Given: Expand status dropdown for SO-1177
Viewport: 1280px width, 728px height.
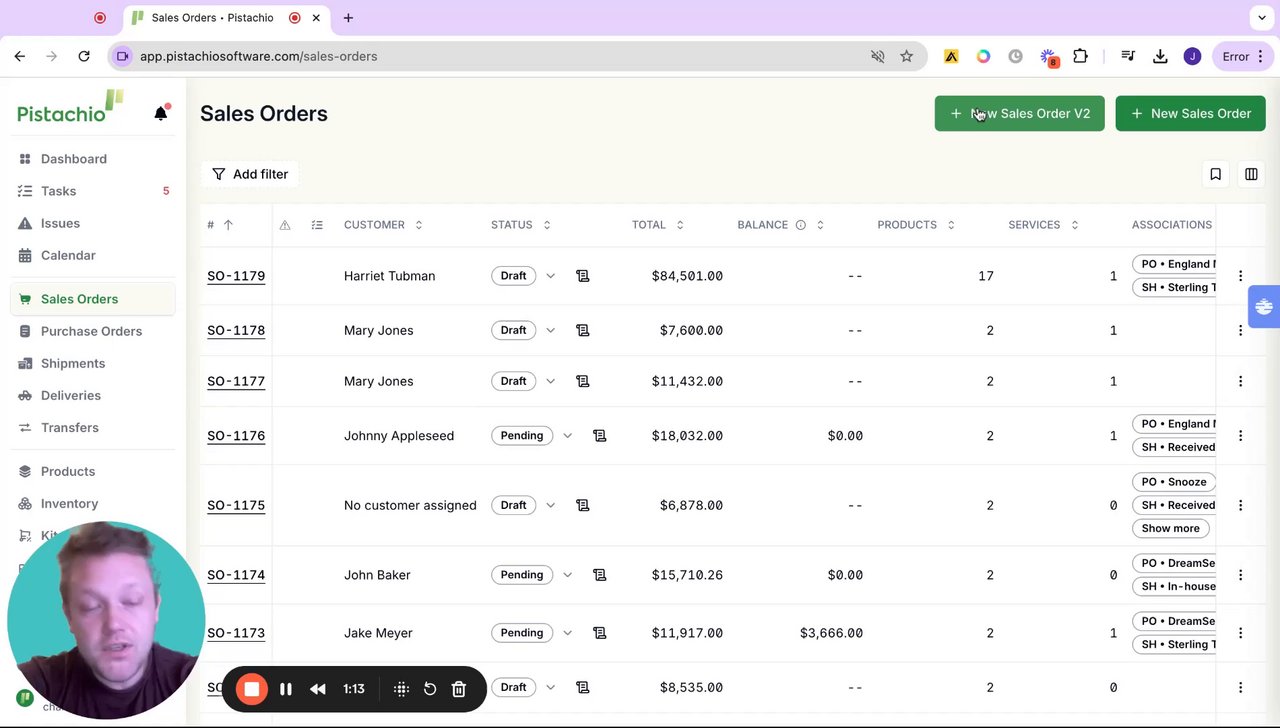Looking at the screenshot, I should 550,381.
